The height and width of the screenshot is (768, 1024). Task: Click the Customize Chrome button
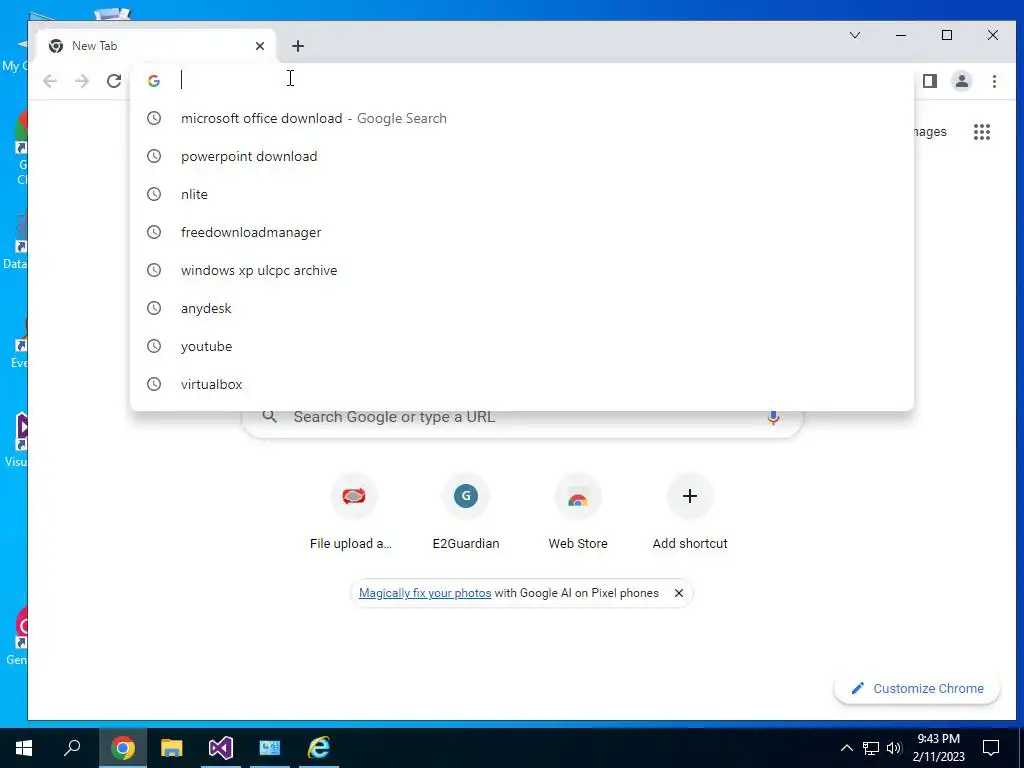click(917, 688)
